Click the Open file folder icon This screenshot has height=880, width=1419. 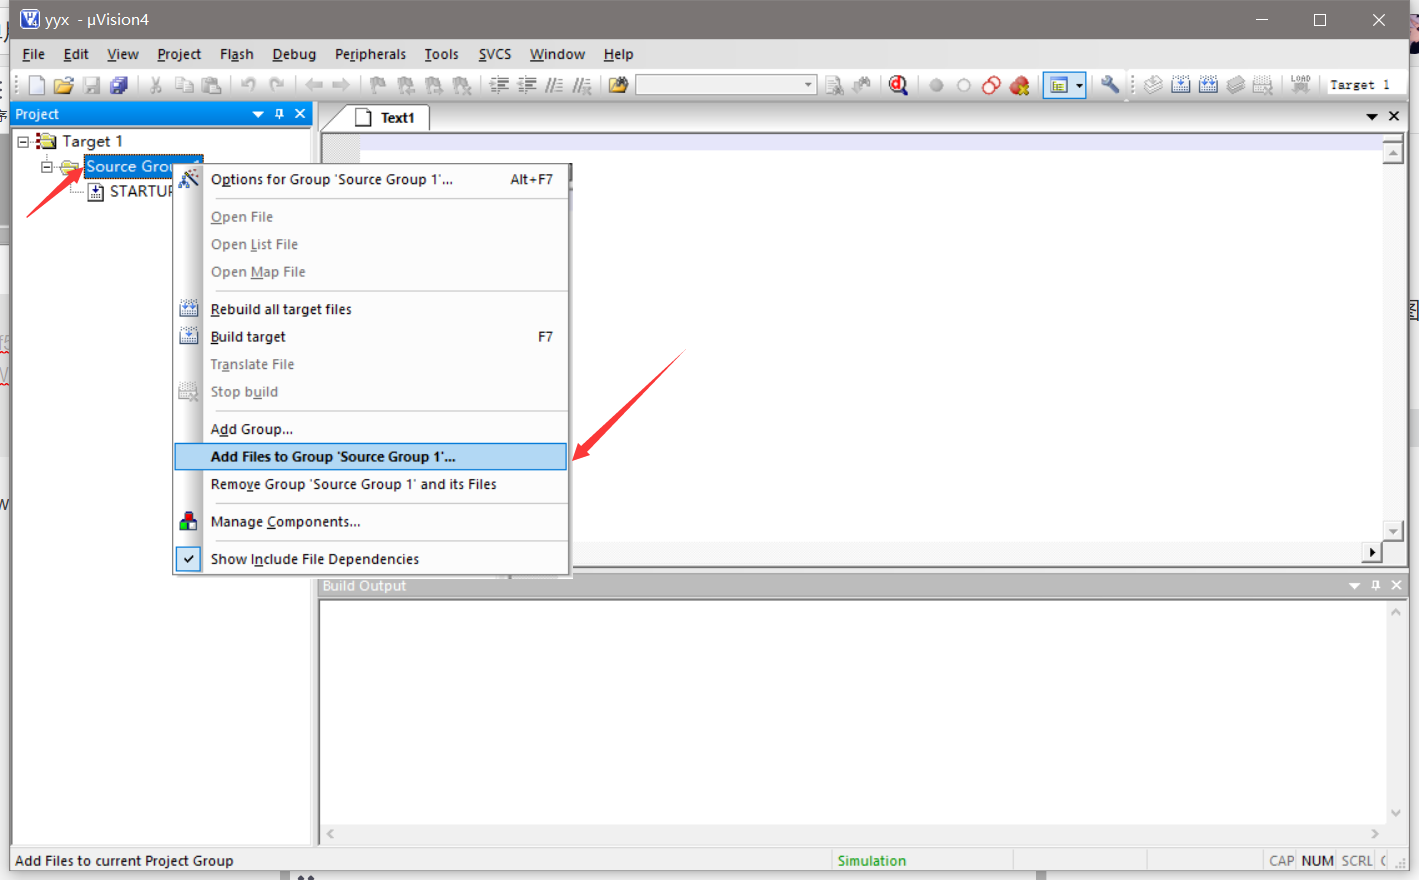(64, 85)
